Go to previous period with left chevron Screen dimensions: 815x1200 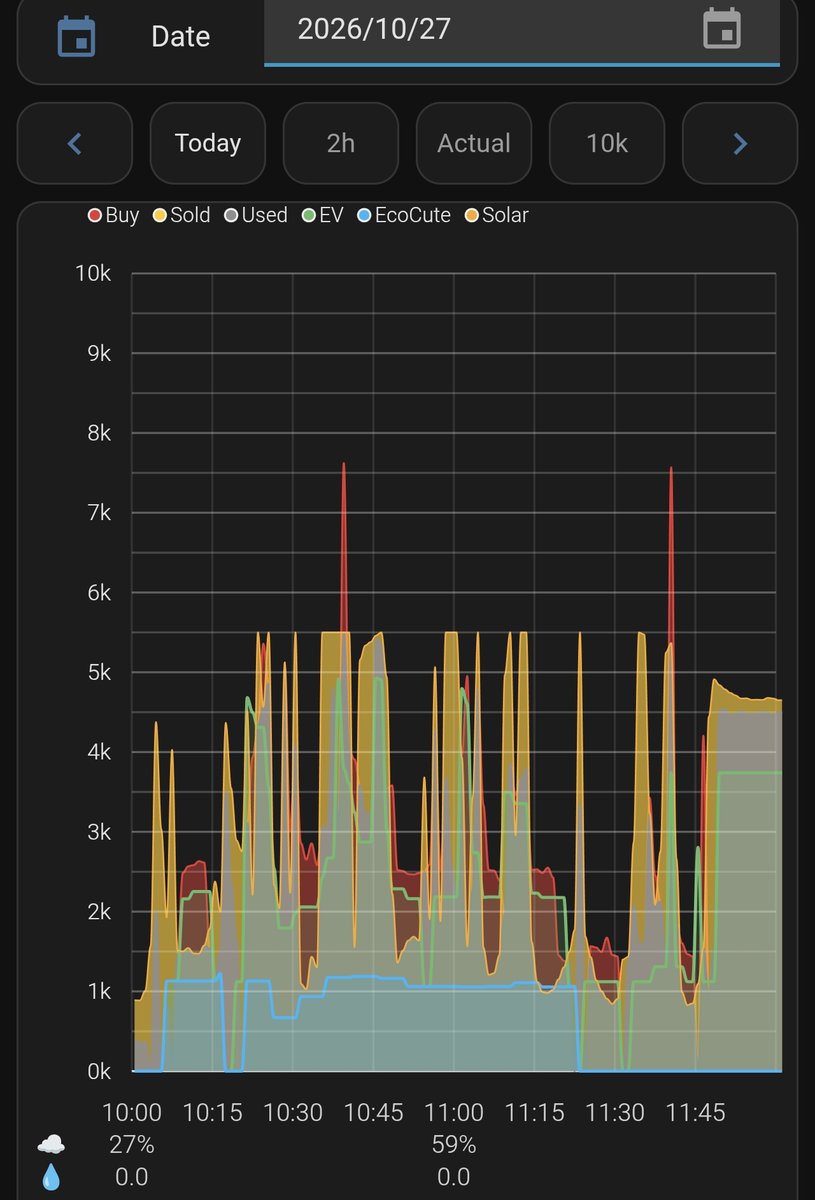pyautogui.click(x=75, y=143)
